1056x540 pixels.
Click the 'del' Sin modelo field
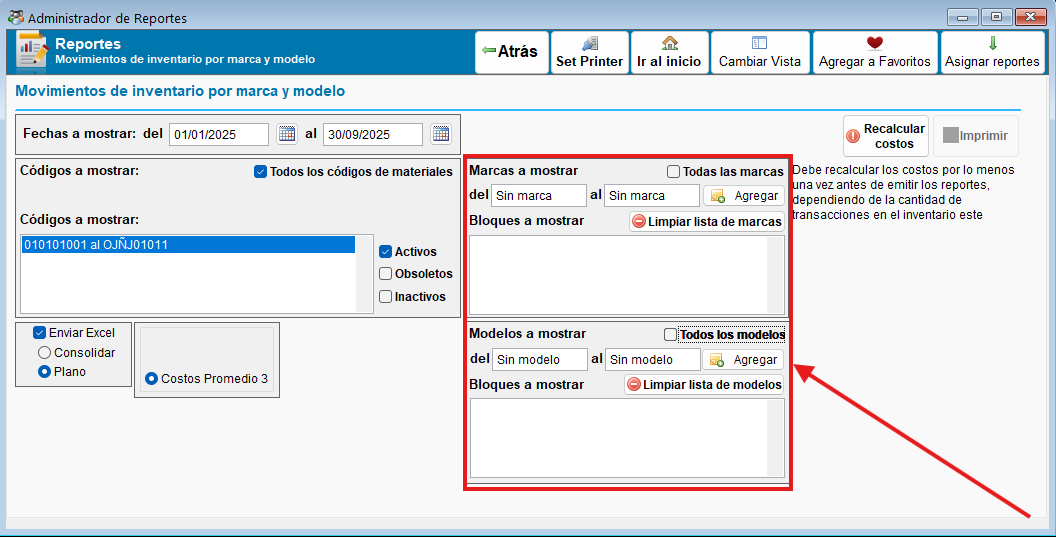(x=540, y=360)
